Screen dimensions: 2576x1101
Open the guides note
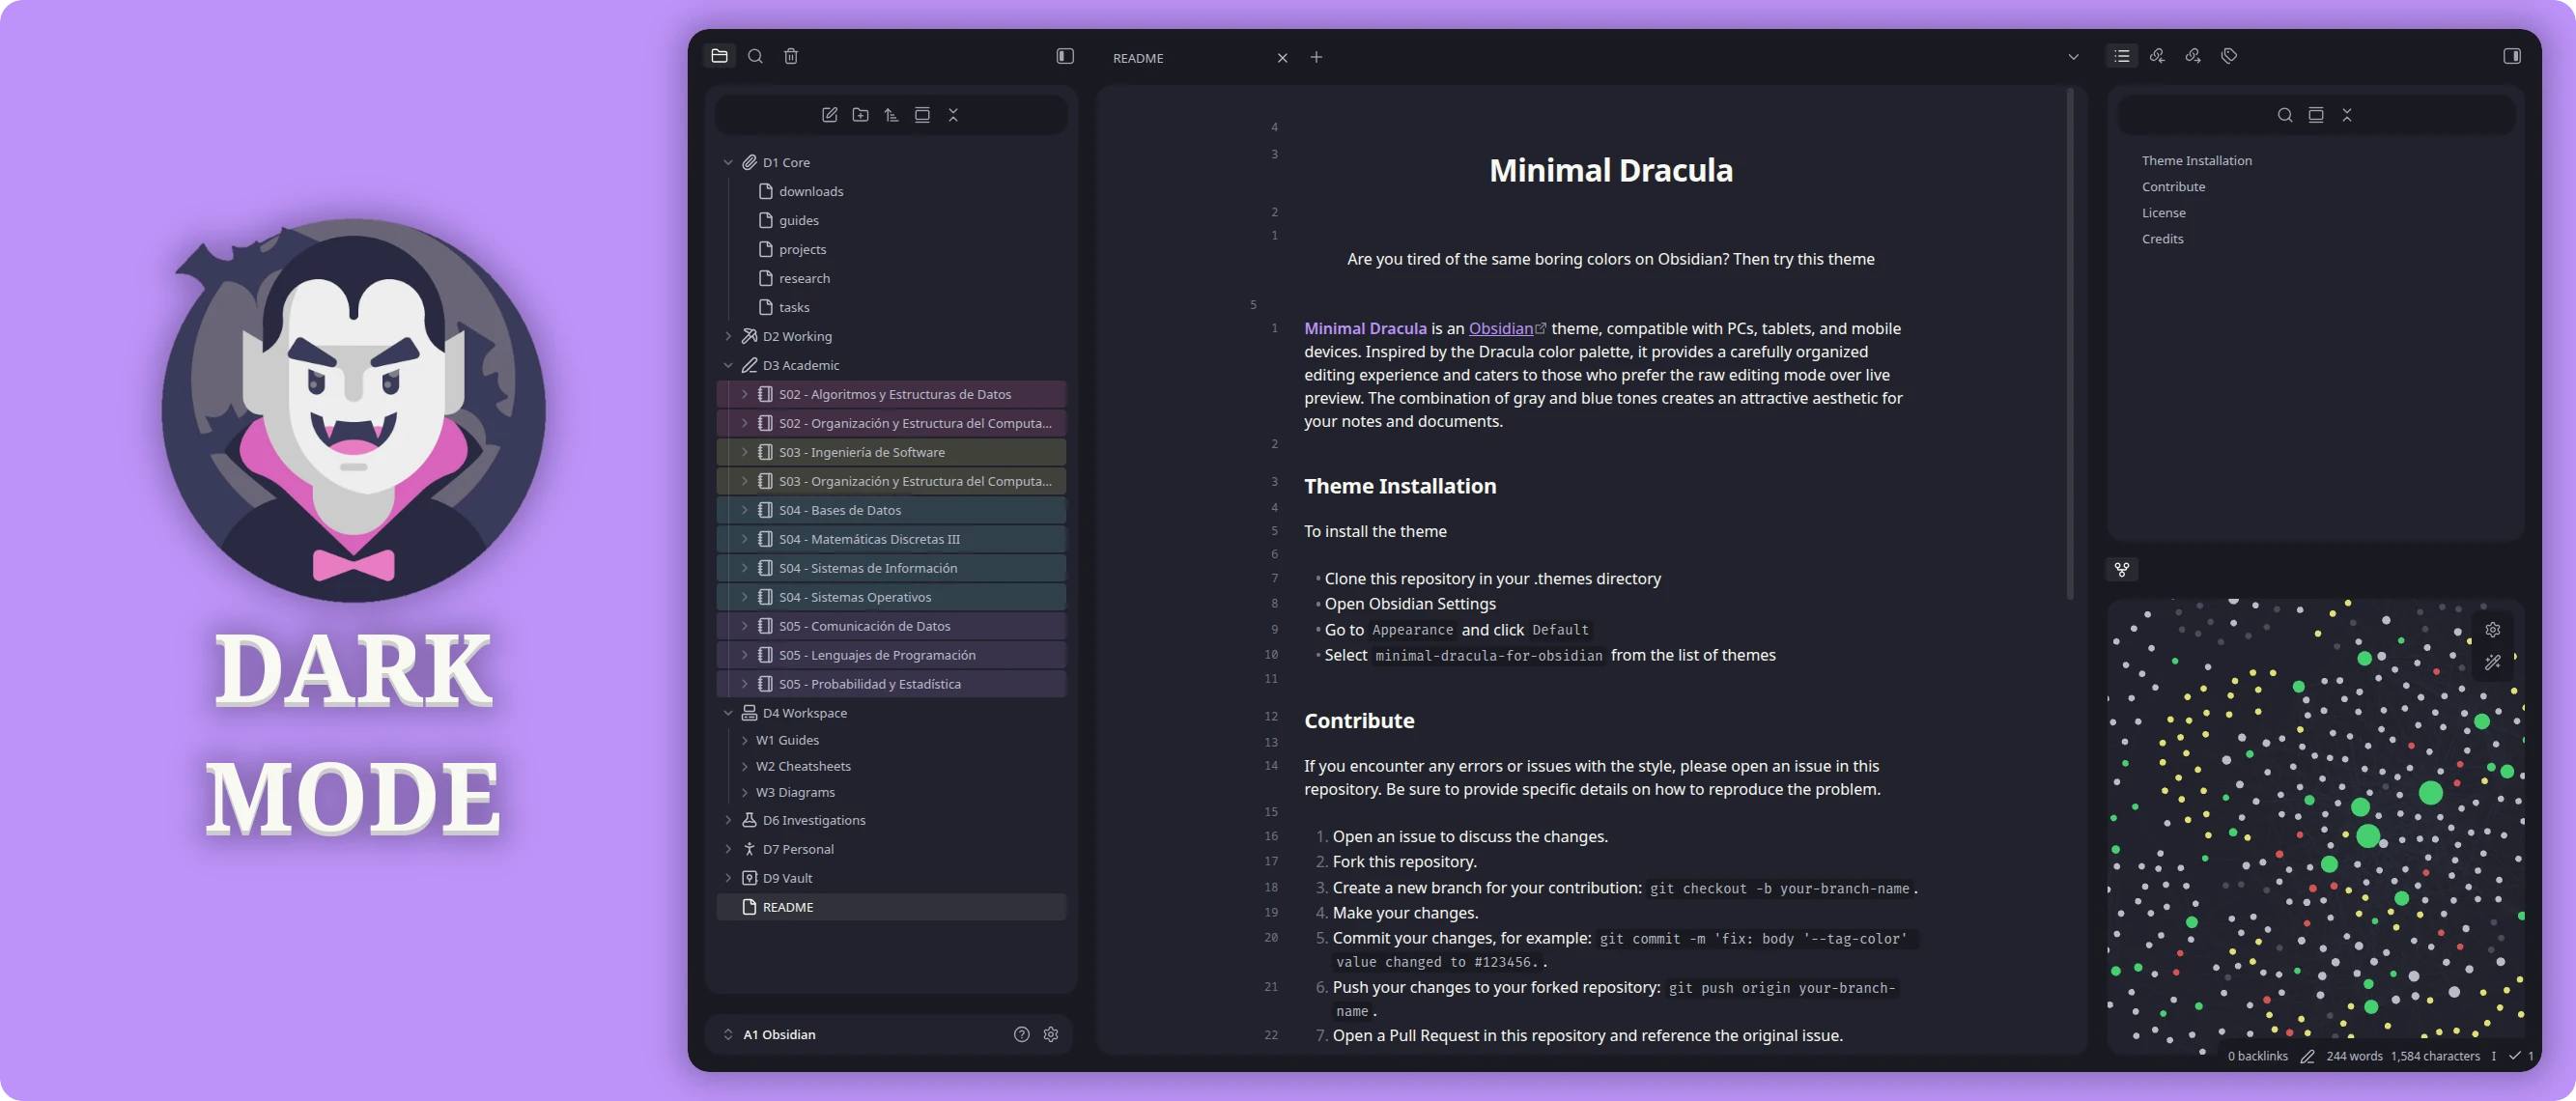tap(891, 220)
